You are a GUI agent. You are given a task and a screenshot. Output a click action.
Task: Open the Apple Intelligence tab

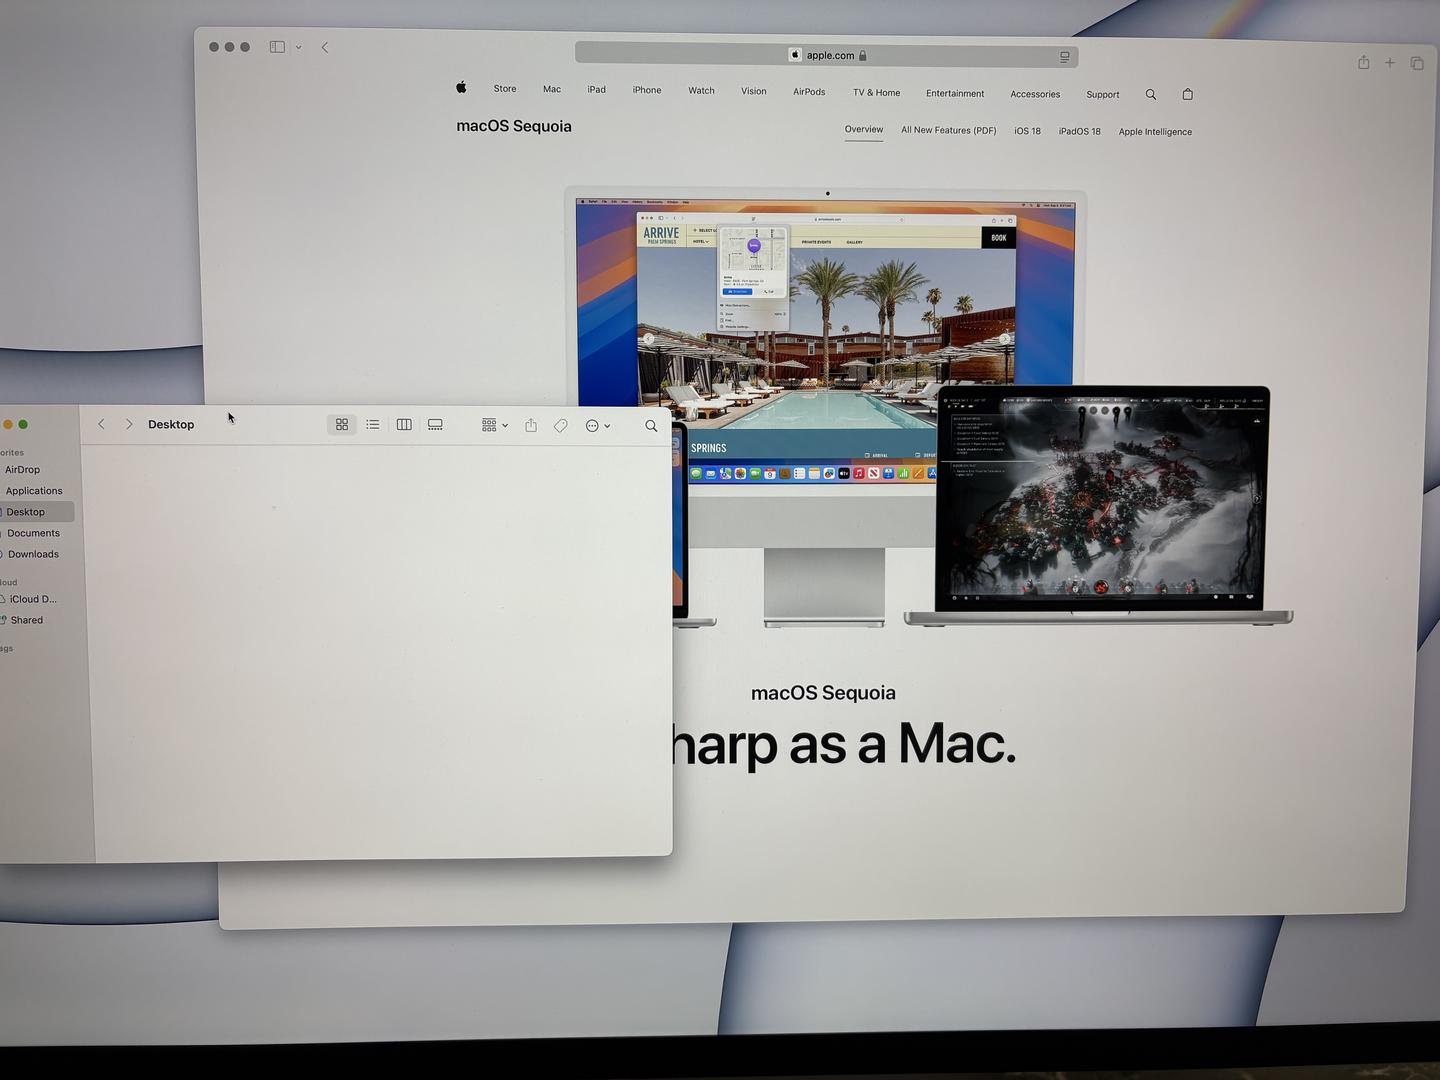point(1155,132)
